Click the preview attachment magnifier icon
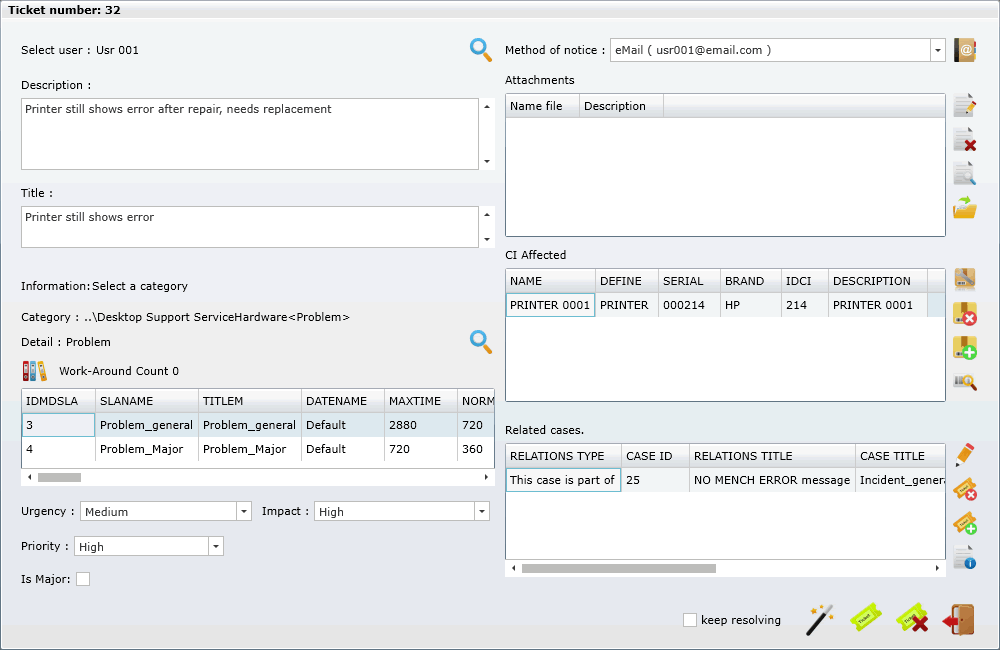Screen dimensions: 1000x650 click(965, 174)
